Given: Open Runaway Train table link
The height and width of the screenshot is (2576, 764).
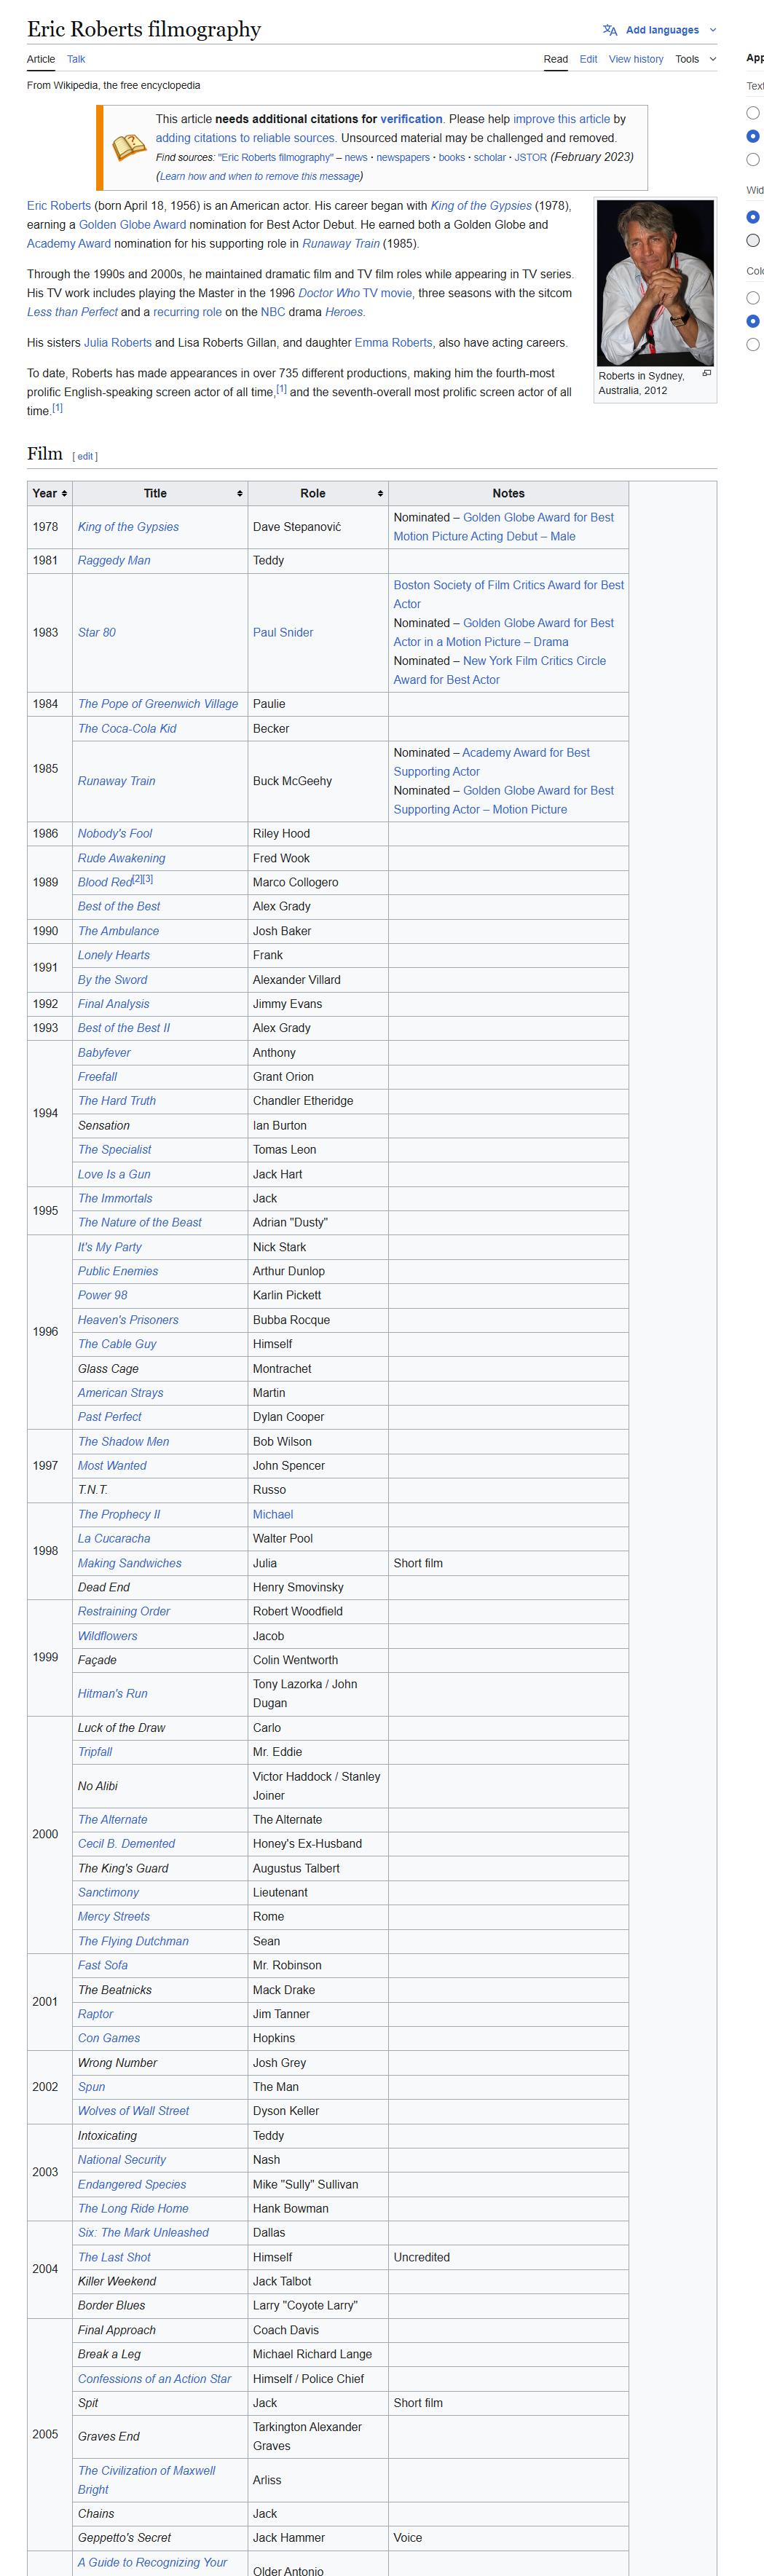Looking at the screenshot, I should point(116,781).
